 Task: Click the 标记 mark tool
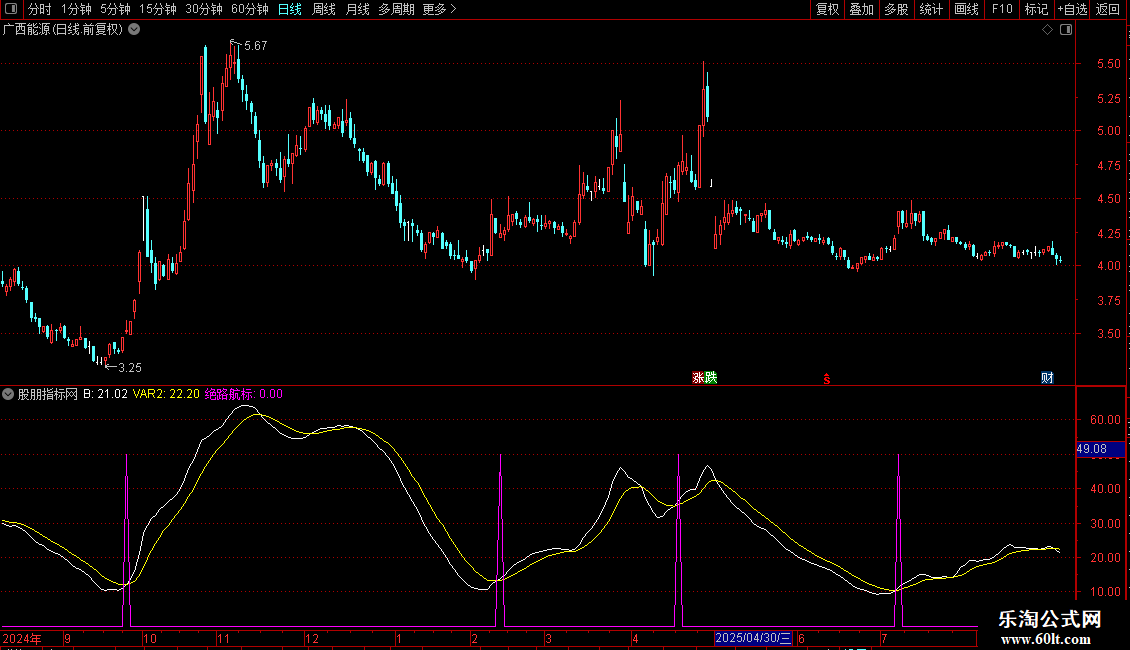[1036, 10]
